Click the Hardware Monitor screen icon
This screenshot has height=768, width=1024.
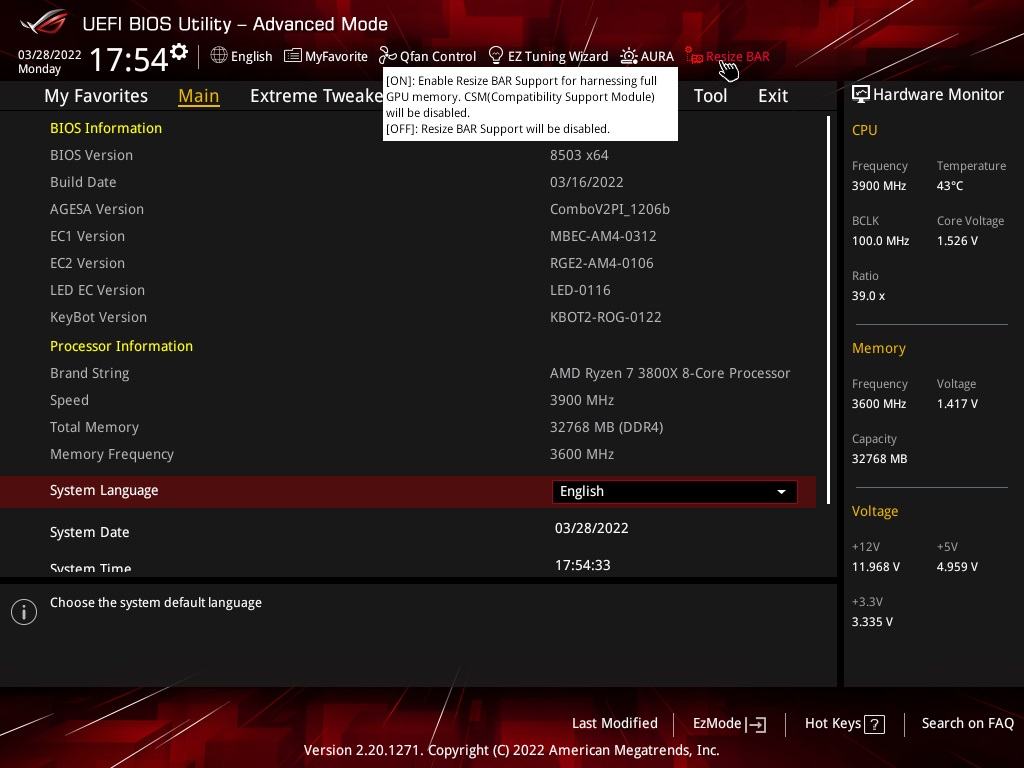coord(861,95)
